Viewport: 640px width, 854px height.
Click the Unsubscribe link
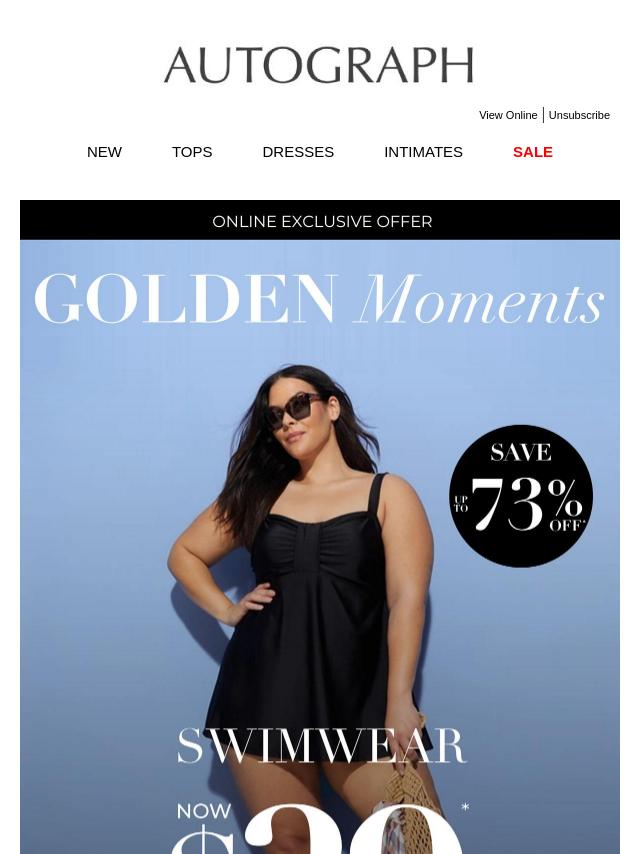coord(579,115)
